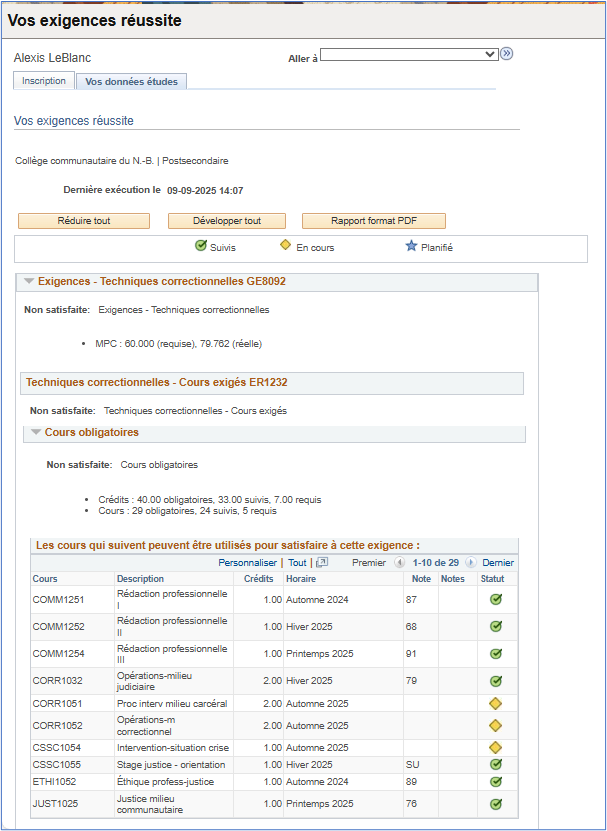Click the green status check for JUST1025
The width and height of the screenshot is (607, 831).
coord(495,804)
